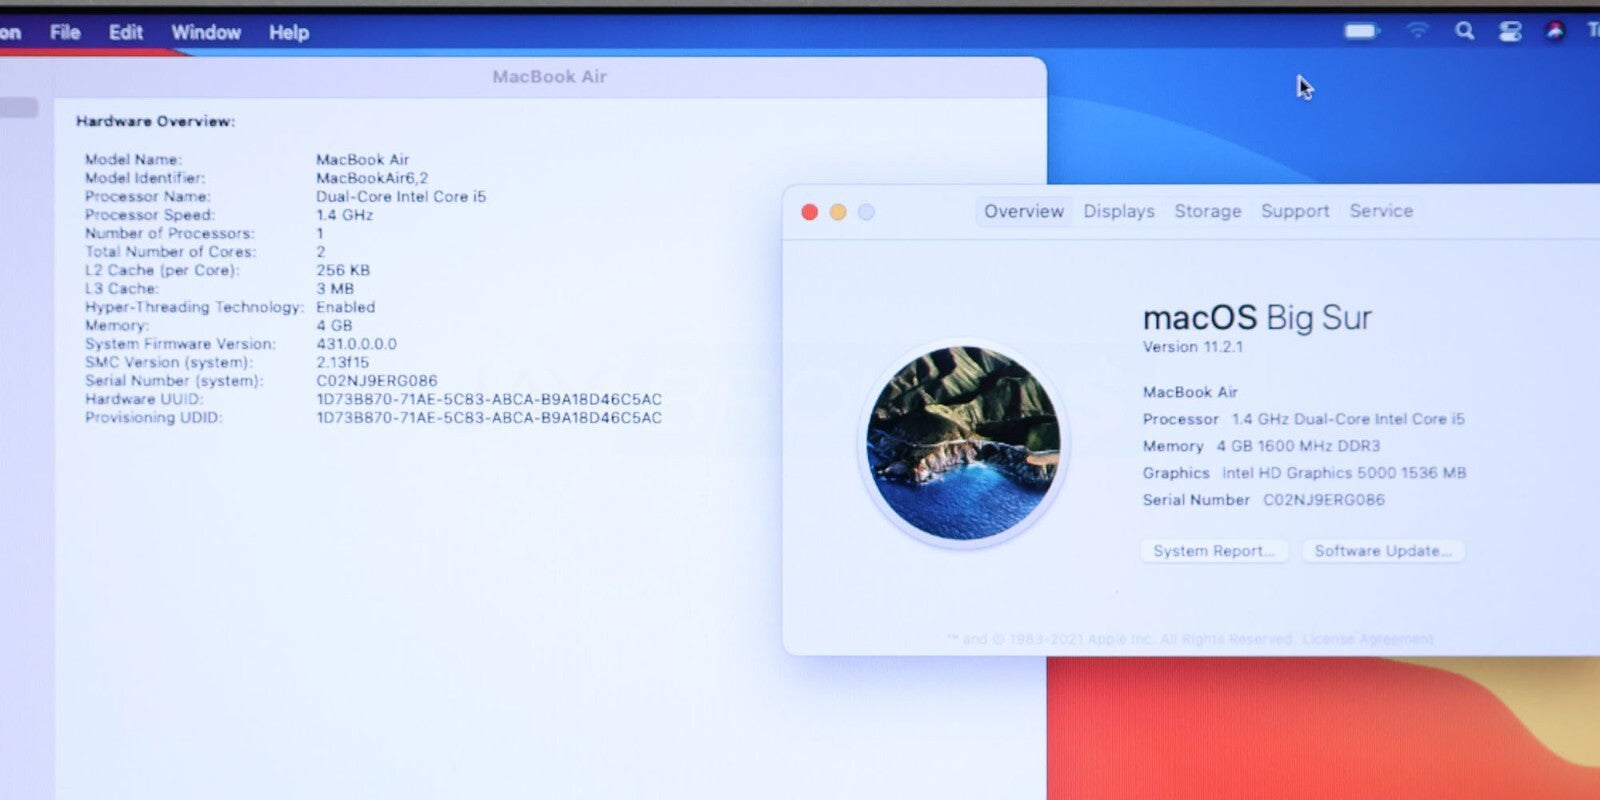
Task: Click Intel HD Graphics 5000 text
Action: pos(1344,473)
